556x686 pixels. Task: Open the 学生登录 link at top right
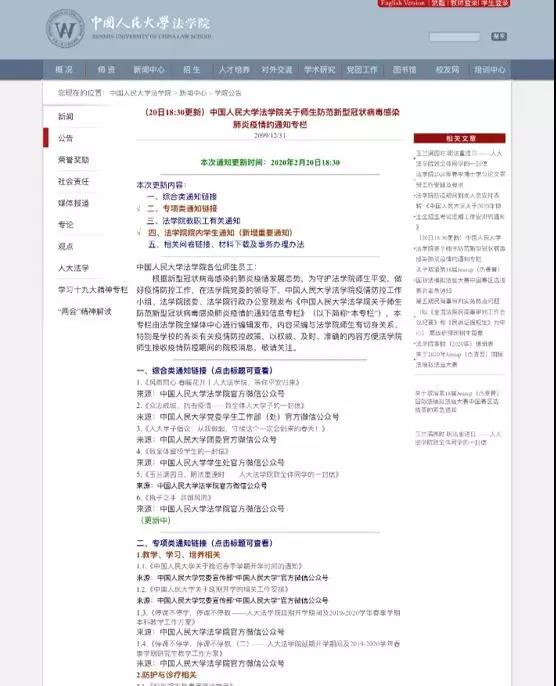495,3
